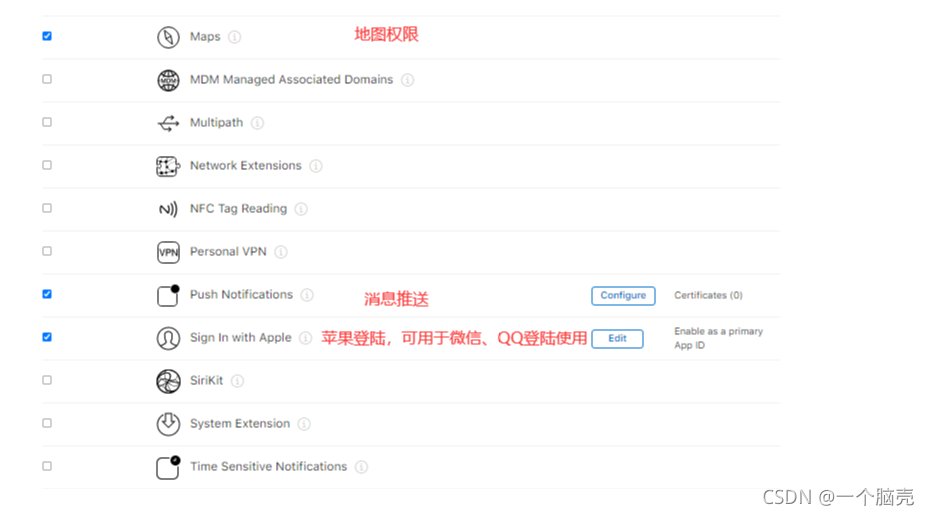The width and height of the screenshot is (929, 515).
Task: Open info icon beside SiriKit
Action: pos(237,380)
